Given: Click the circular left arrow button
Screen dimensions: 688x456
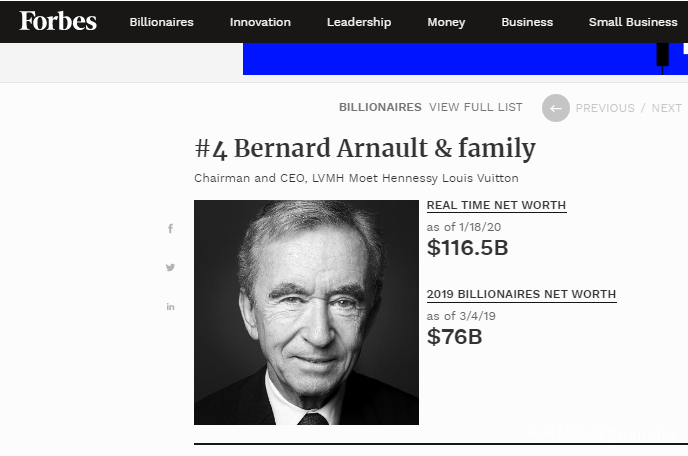Looking at the screenshot, I should tap(556, 108).
